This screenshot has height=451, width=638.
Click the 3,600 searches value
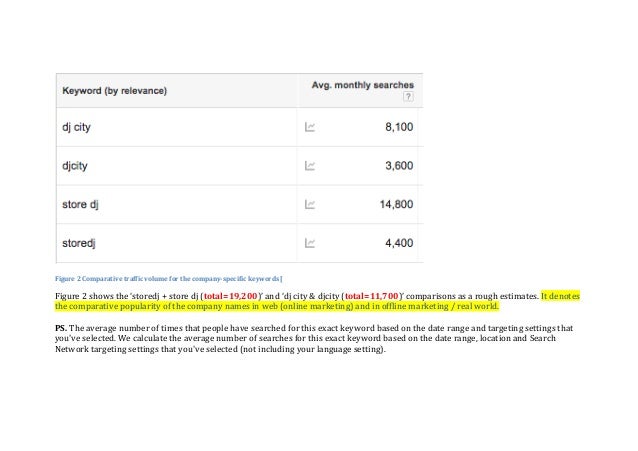tap(399, 166)
